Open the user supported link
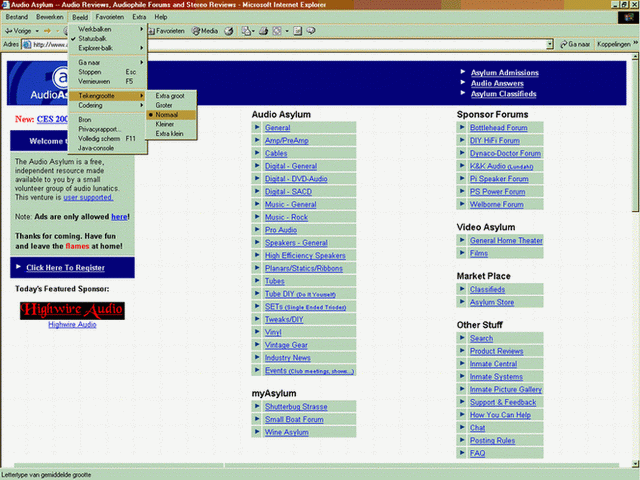Screen dimensions: 640x480 [88, 197]
